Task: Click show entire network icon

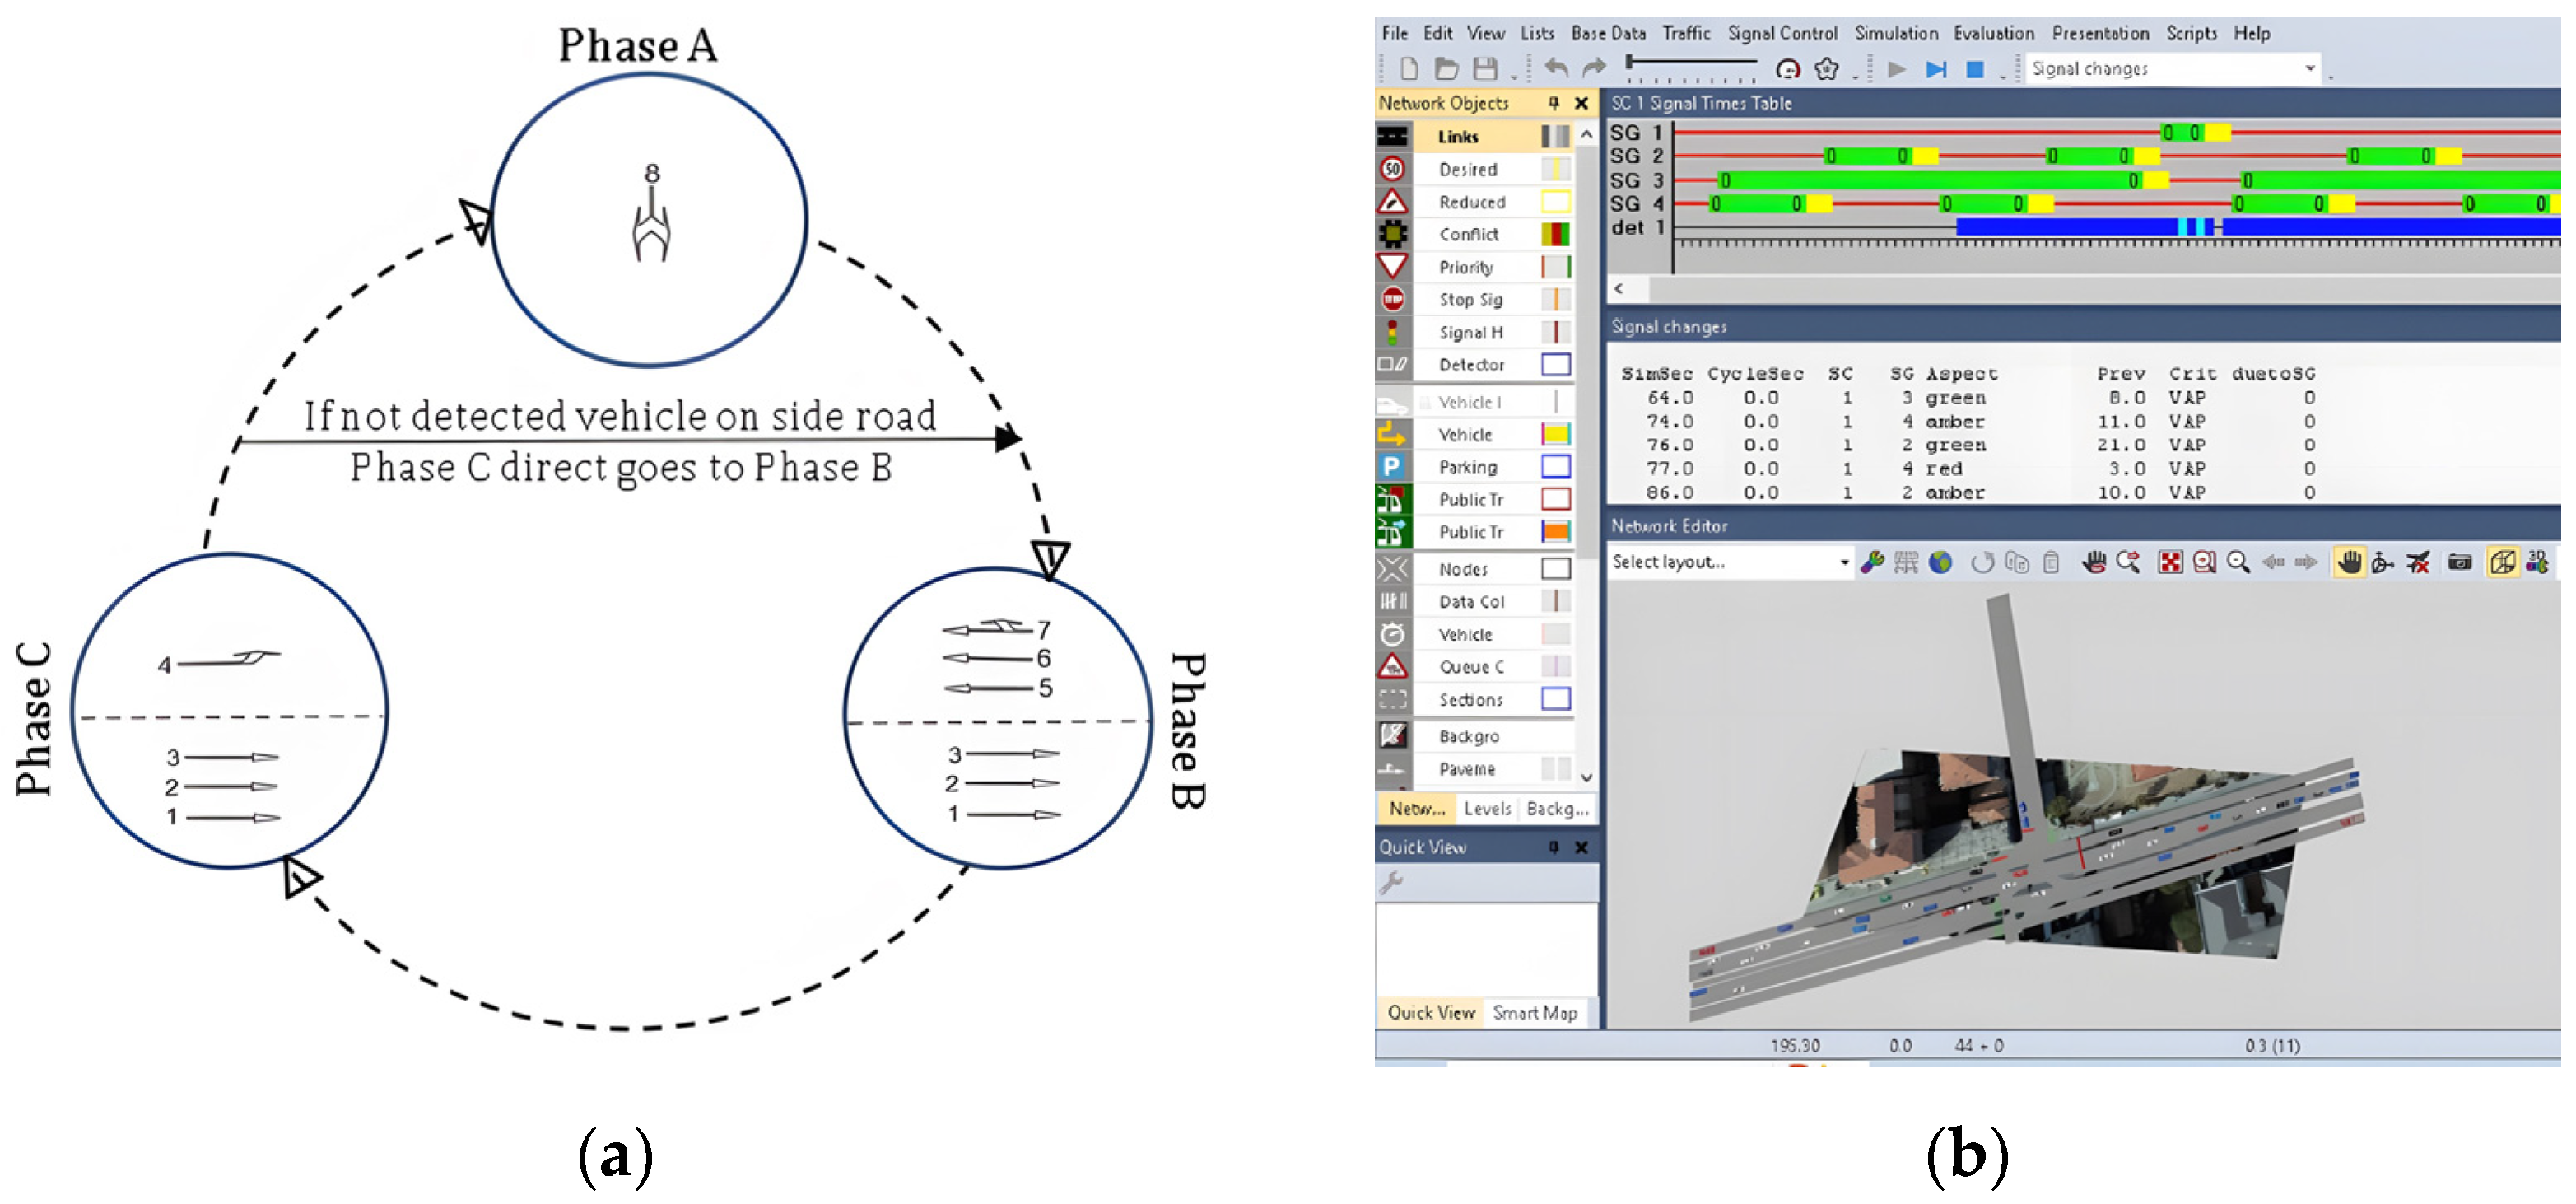Action: (2170, 562)
